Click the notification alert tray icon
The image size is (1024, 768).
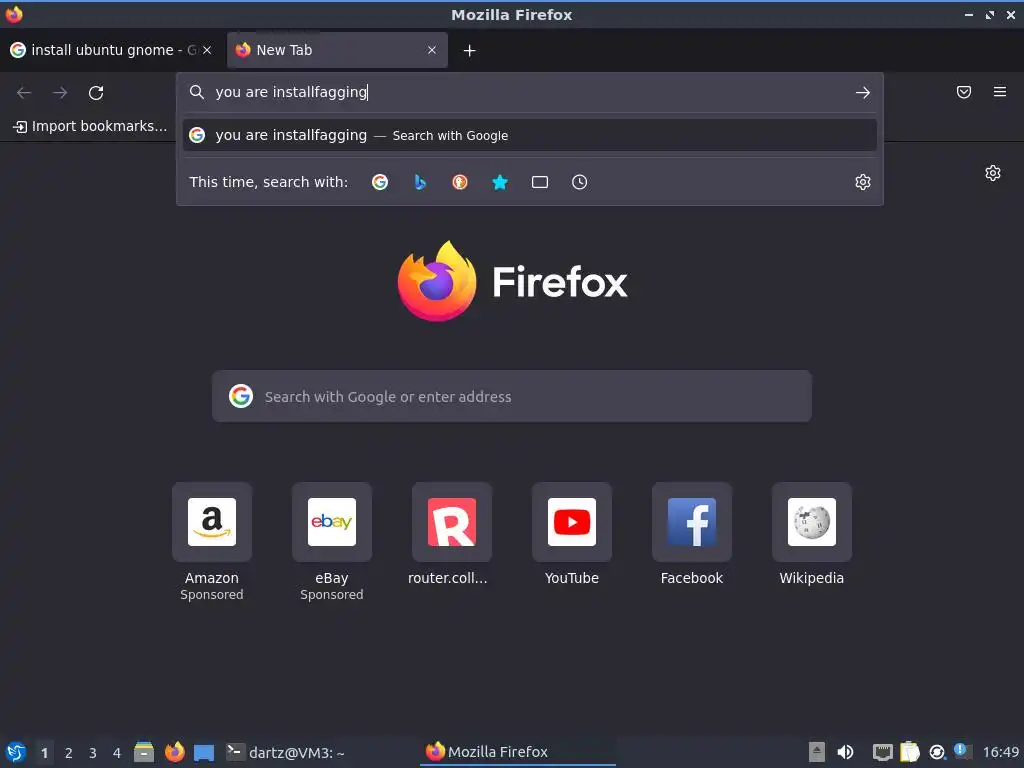coord(962,751)
